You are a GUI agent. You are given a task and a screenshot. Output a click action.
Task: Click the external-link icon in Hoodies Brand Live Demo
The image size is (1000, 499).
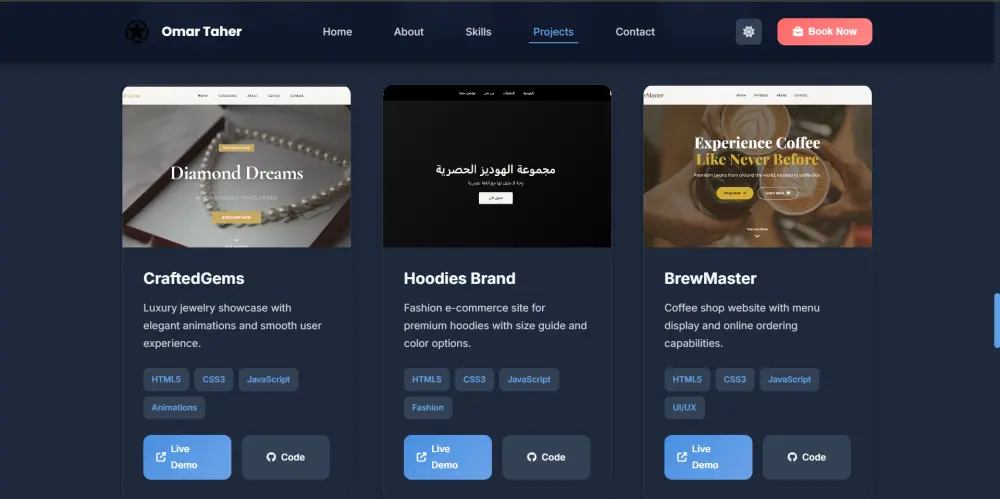click(x=422, y=457)
